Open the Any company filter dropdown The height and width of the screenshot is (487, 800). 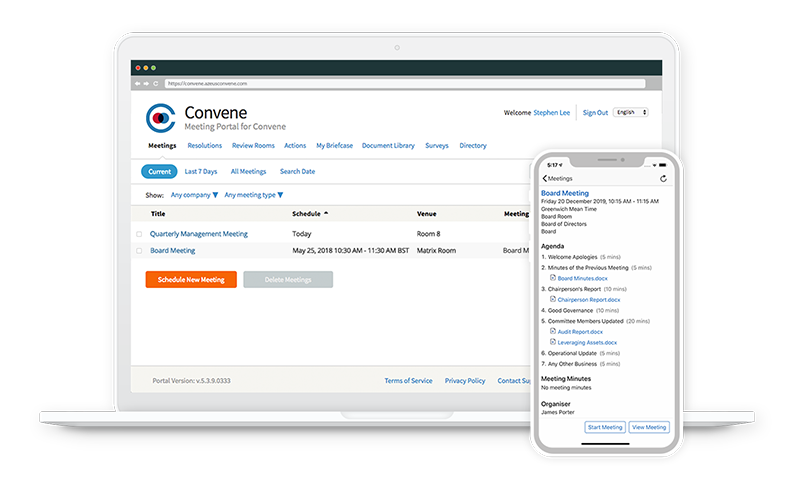pos(194,195)
